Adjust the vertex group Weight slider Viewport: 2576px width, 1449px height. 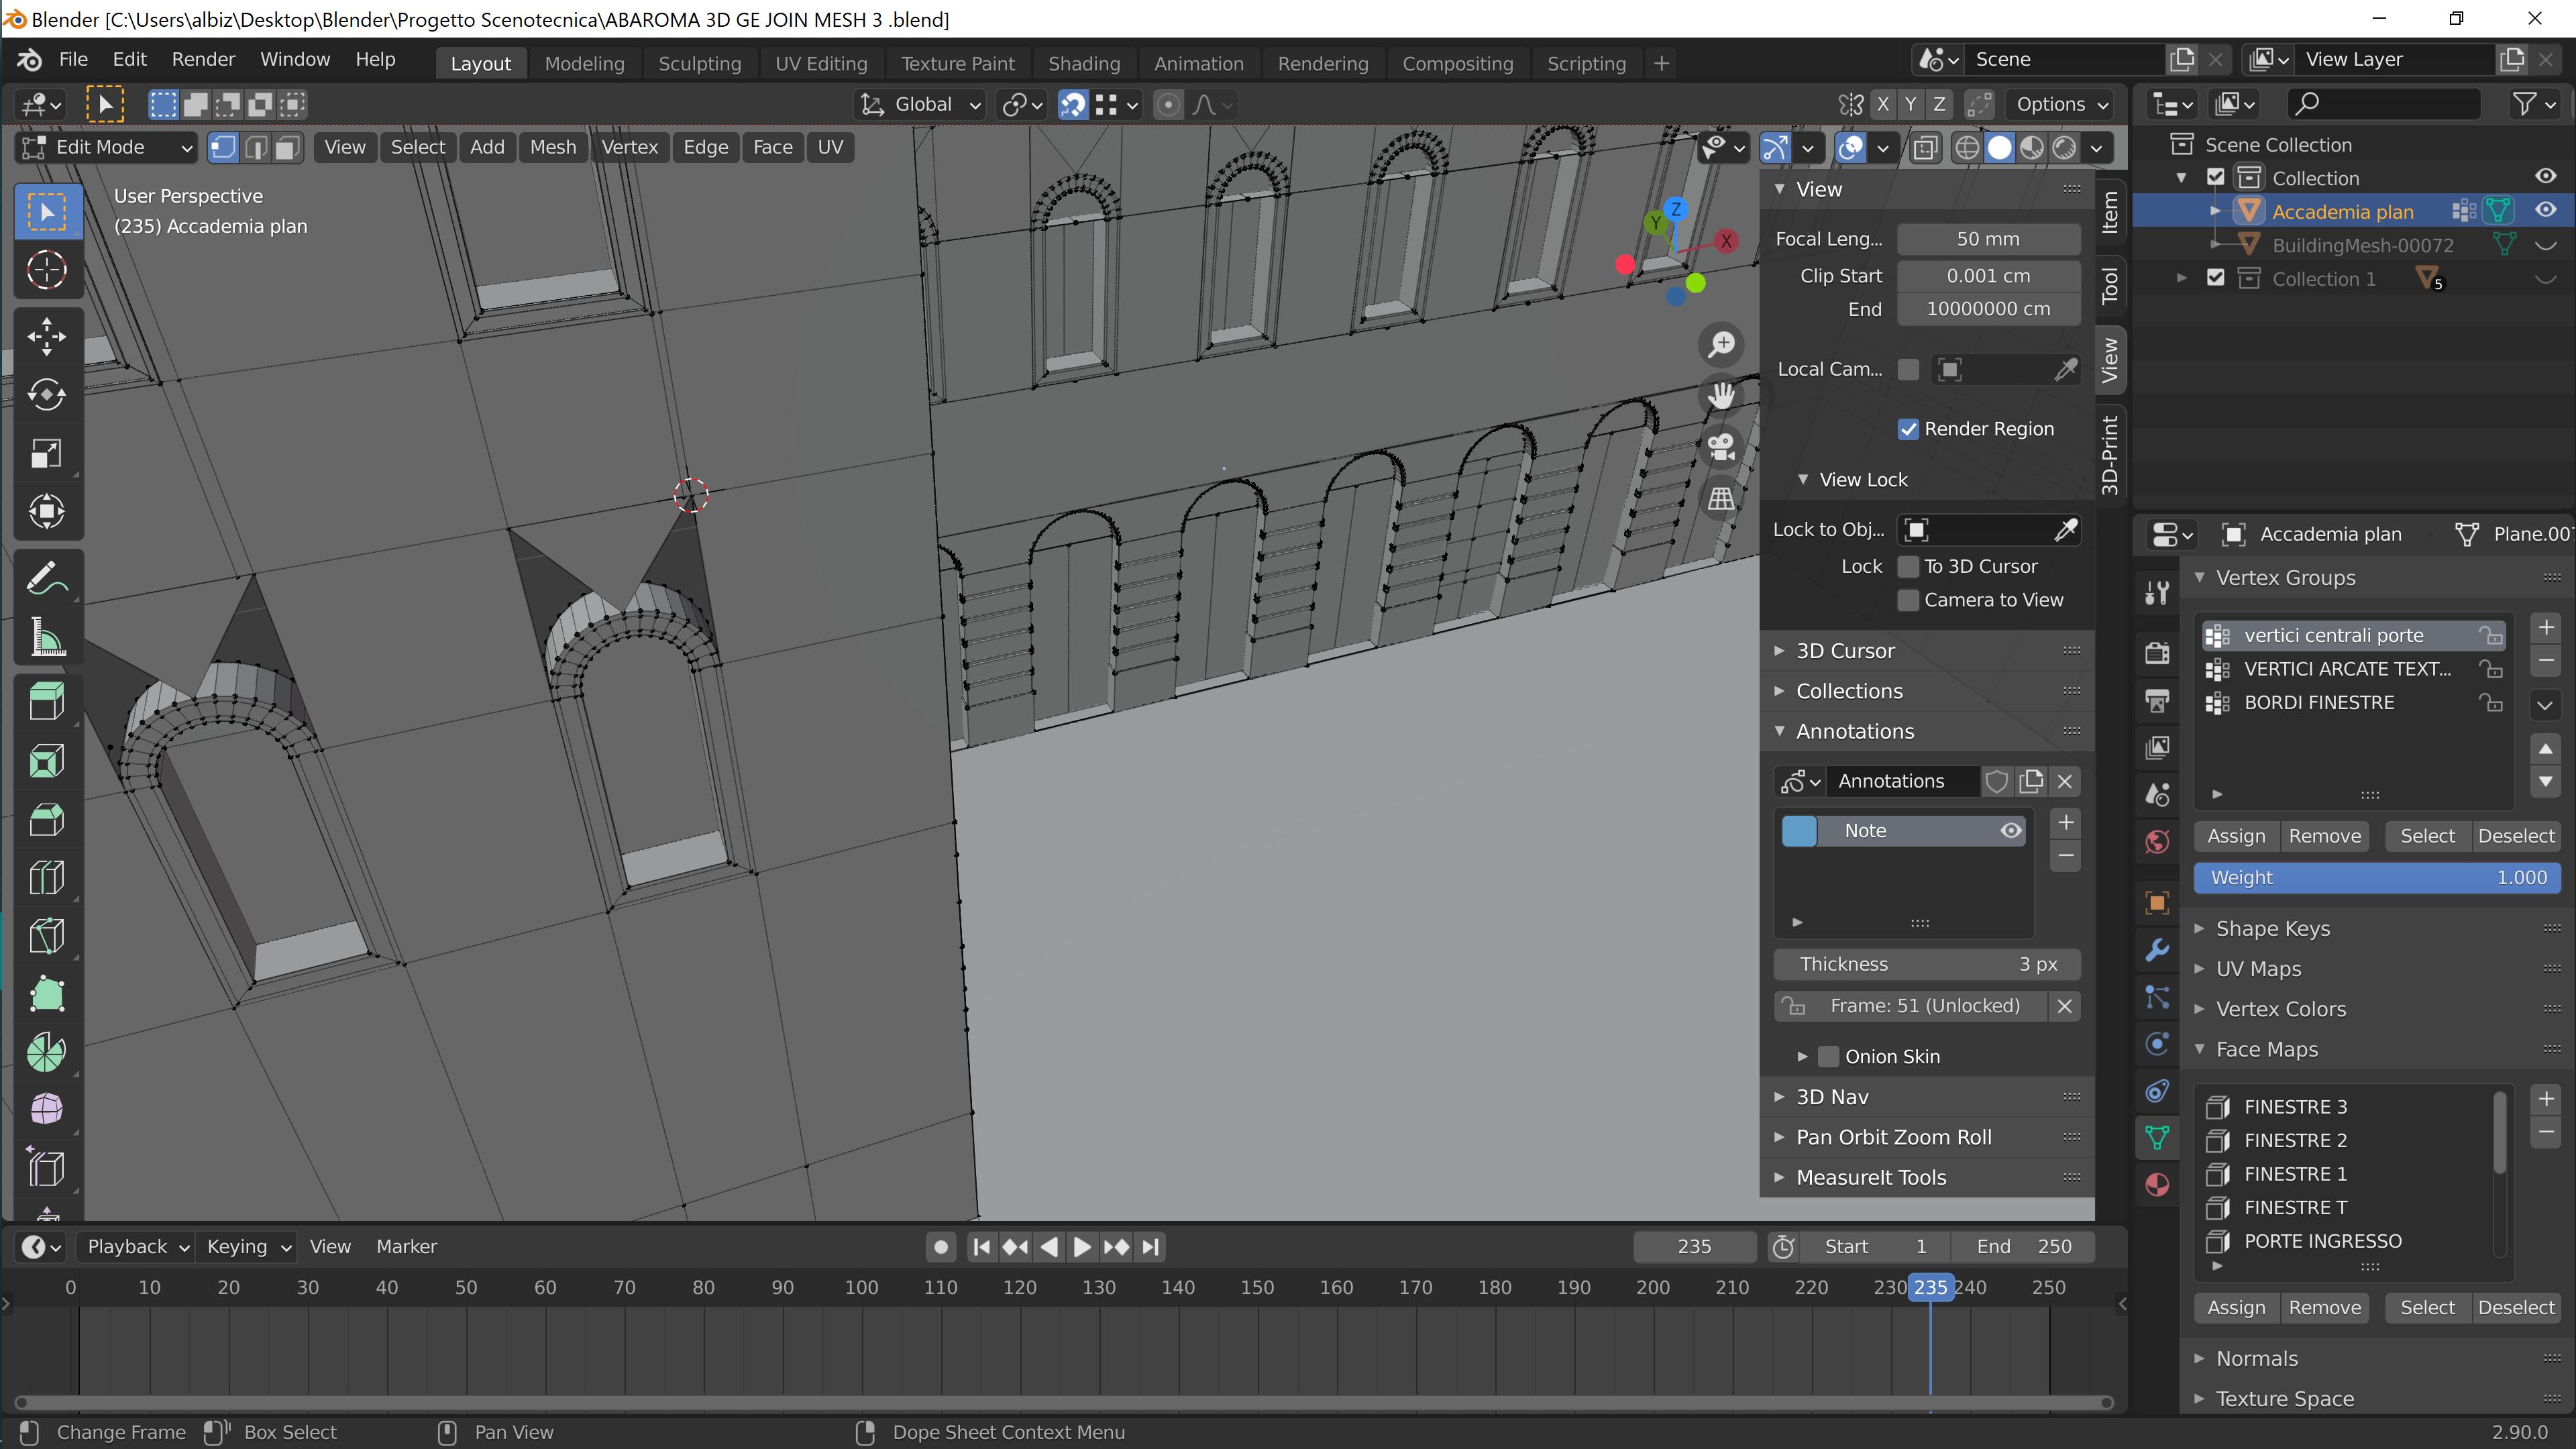(x=2377, y=878)
